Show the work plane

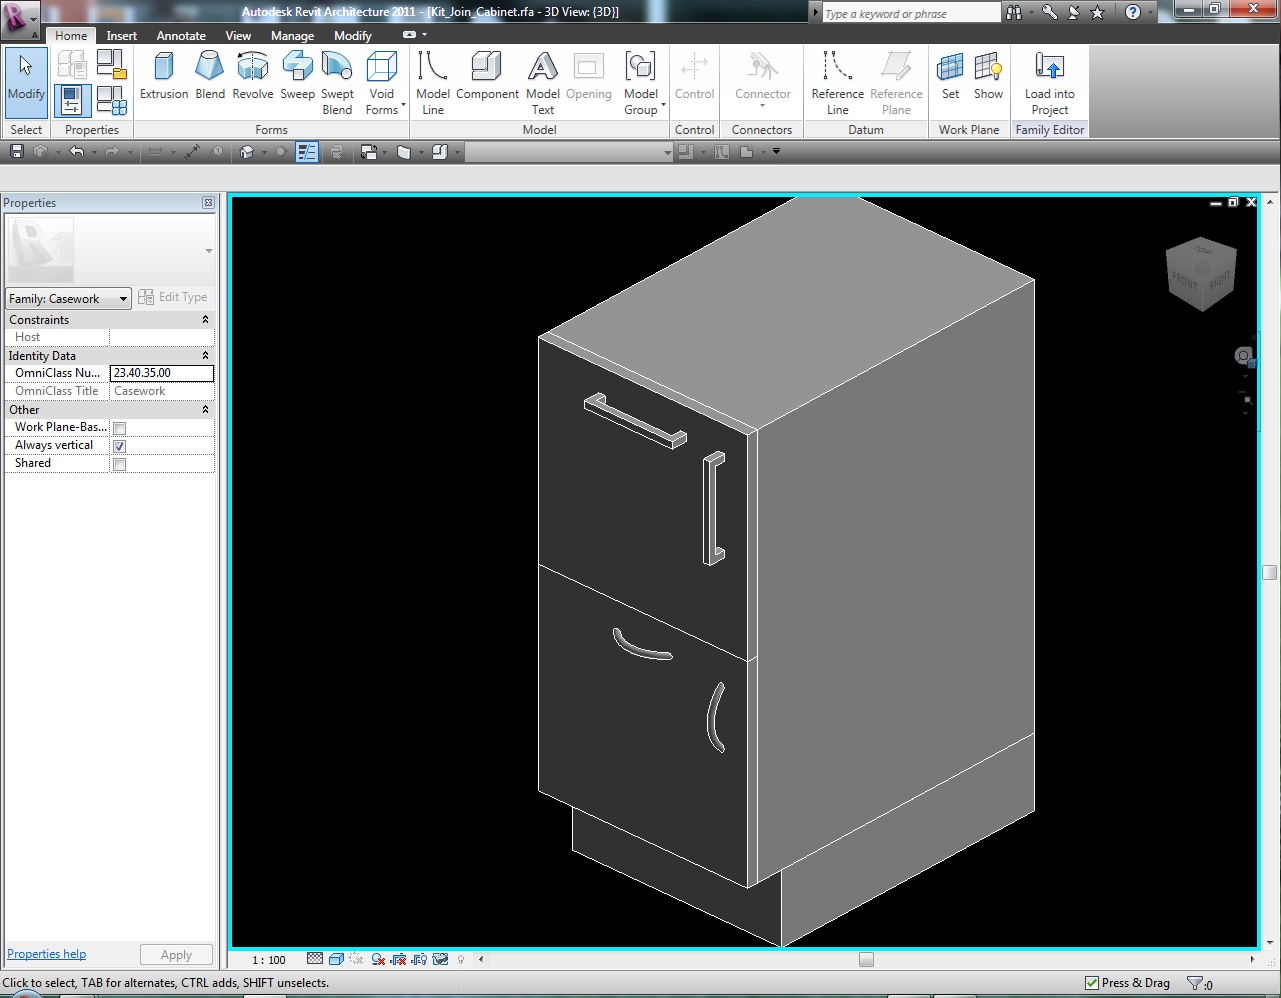click(x=988, y=77)
